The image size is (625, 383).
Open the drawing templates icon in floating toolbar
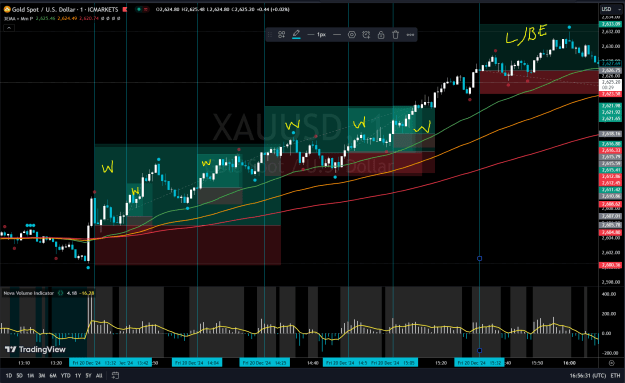tap(281, 35)
